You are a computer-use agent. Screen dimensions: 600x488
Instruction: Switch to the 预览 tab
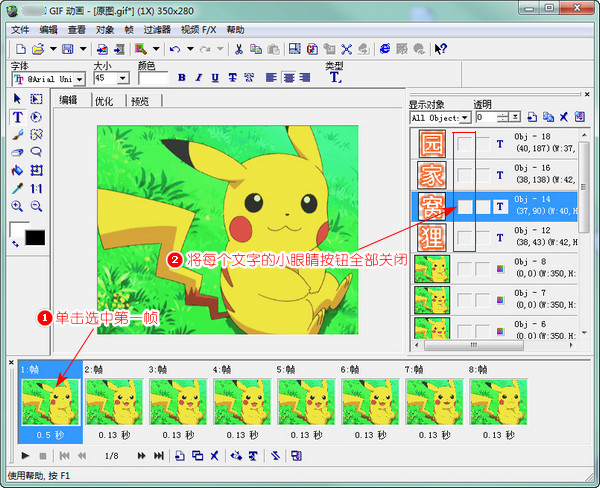140,101
